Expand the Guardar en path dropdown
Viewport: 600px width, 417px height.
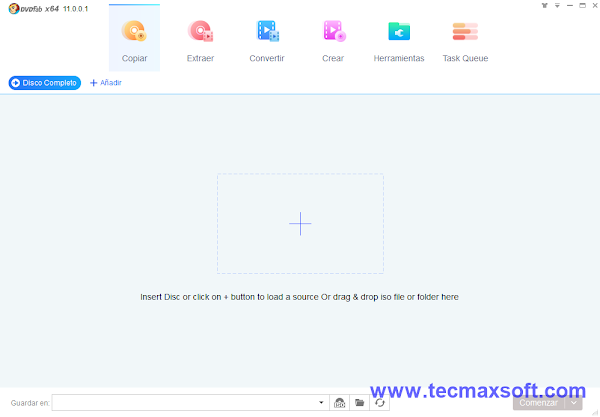click(321, 402)
